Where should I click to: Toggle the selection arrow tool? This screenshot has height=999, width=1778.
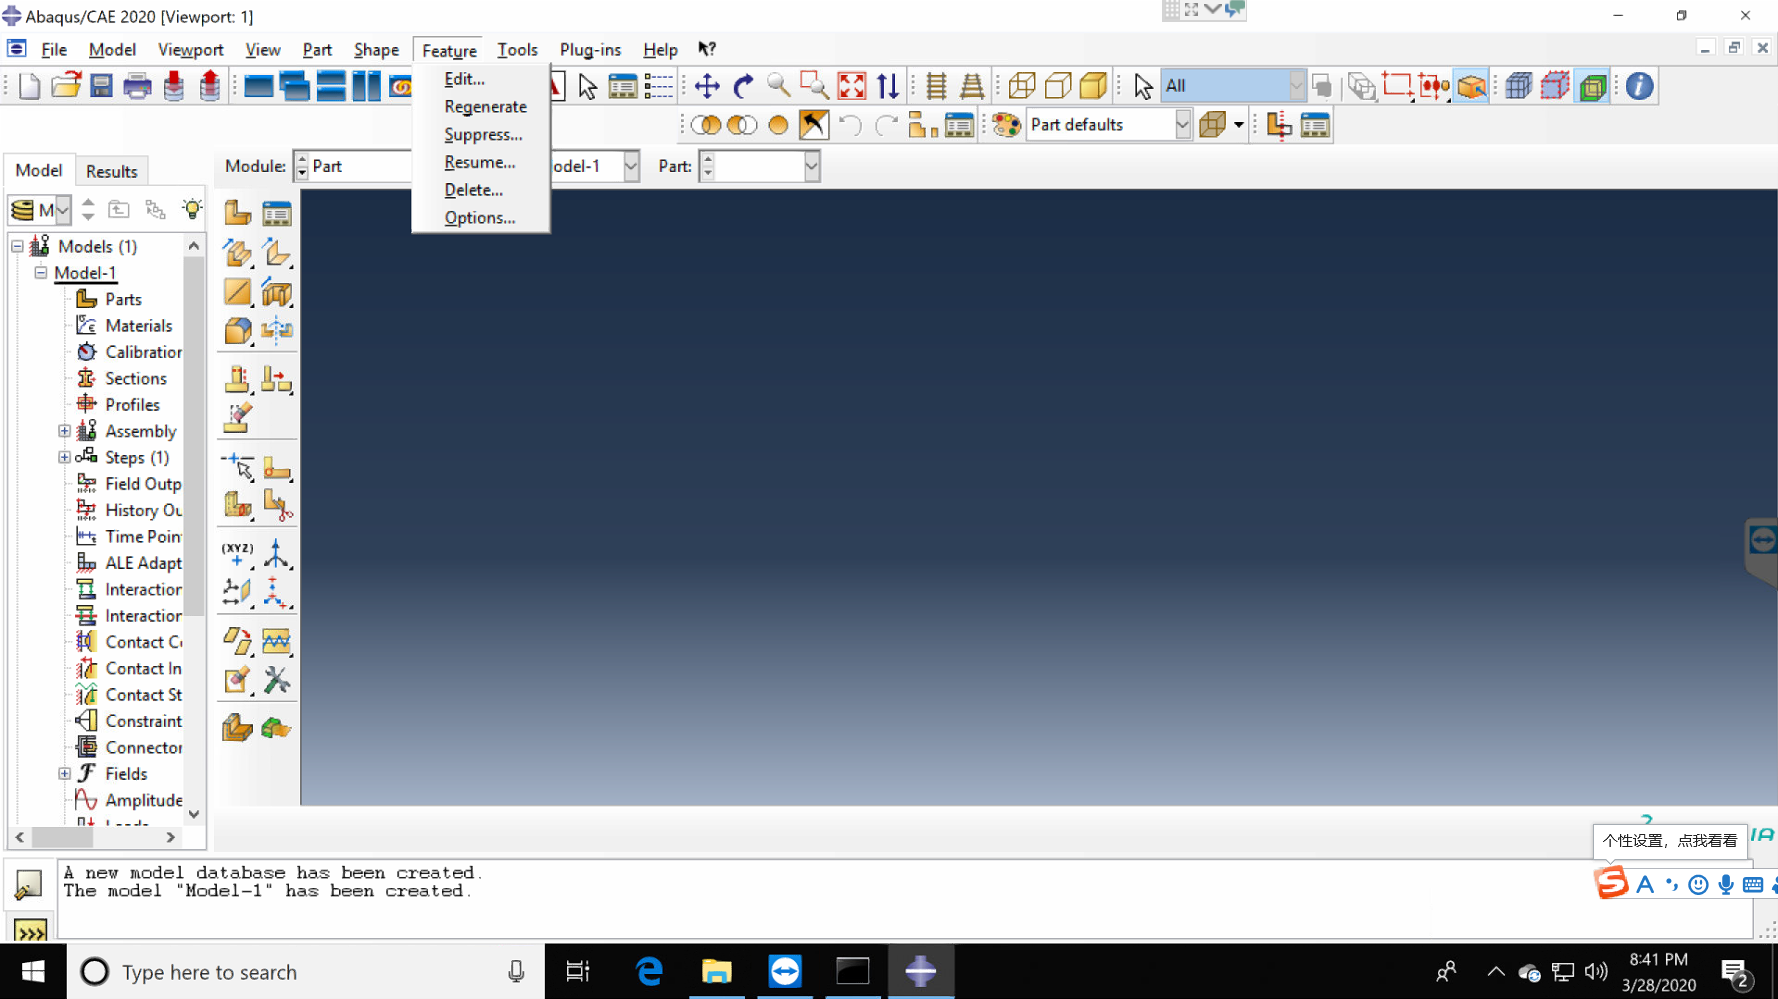(1142, 86)
